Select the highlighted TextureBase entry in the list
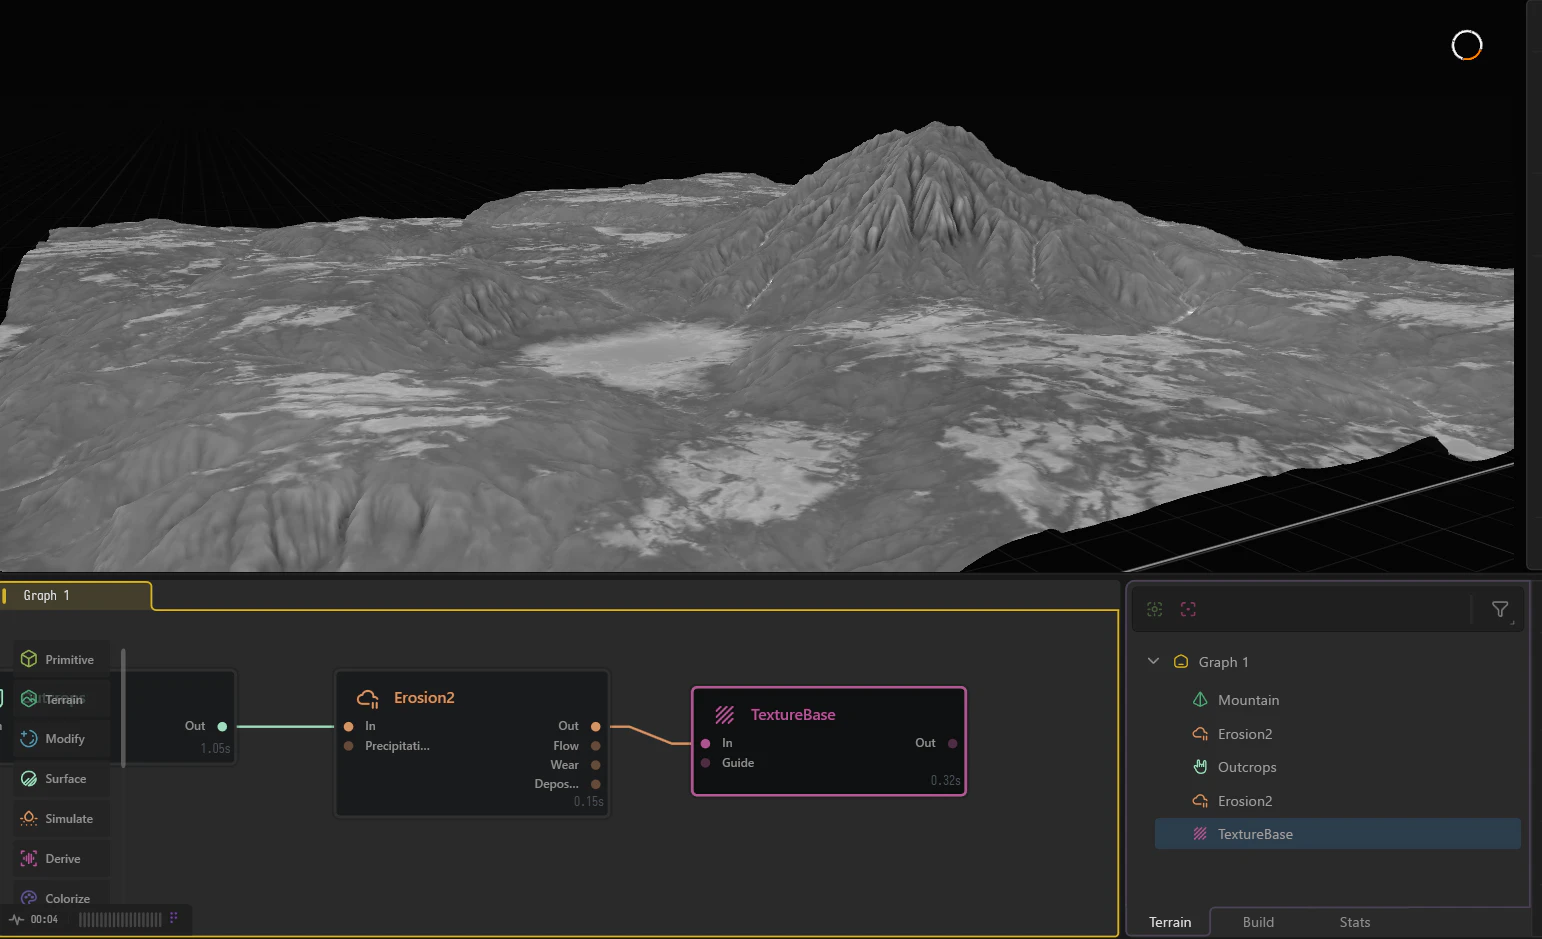Viewport: 1542px width, 939px height. coord(1338,834)
